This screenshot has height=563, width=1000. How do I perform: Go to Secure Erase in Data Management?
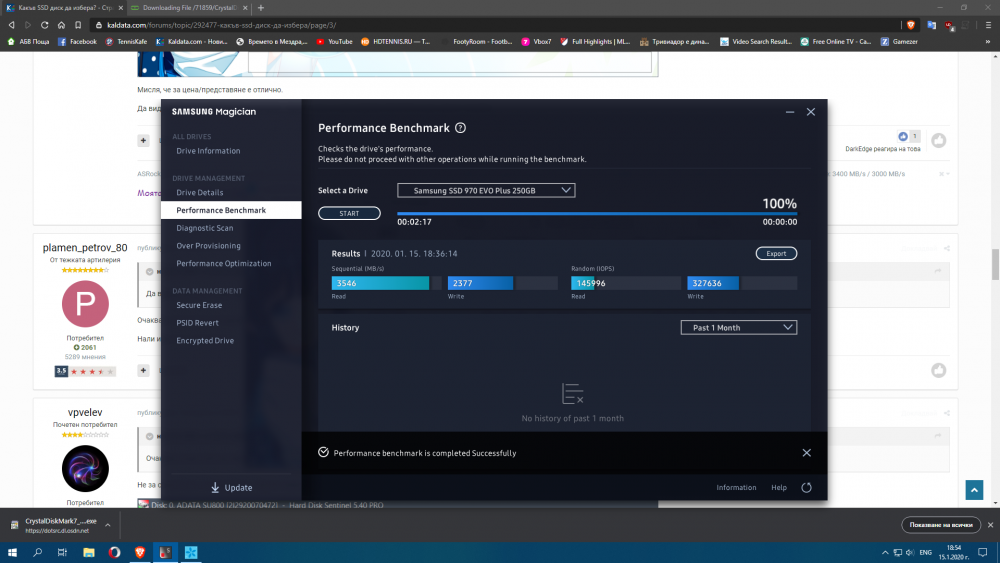point(199,305)
